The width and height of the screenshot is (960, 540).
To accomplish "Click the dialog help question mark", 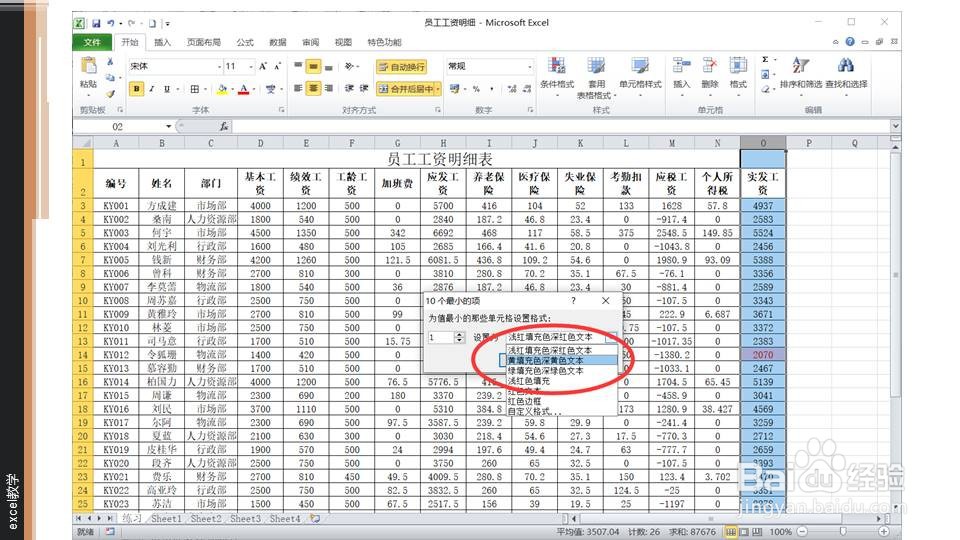I will tap(573, 301).
